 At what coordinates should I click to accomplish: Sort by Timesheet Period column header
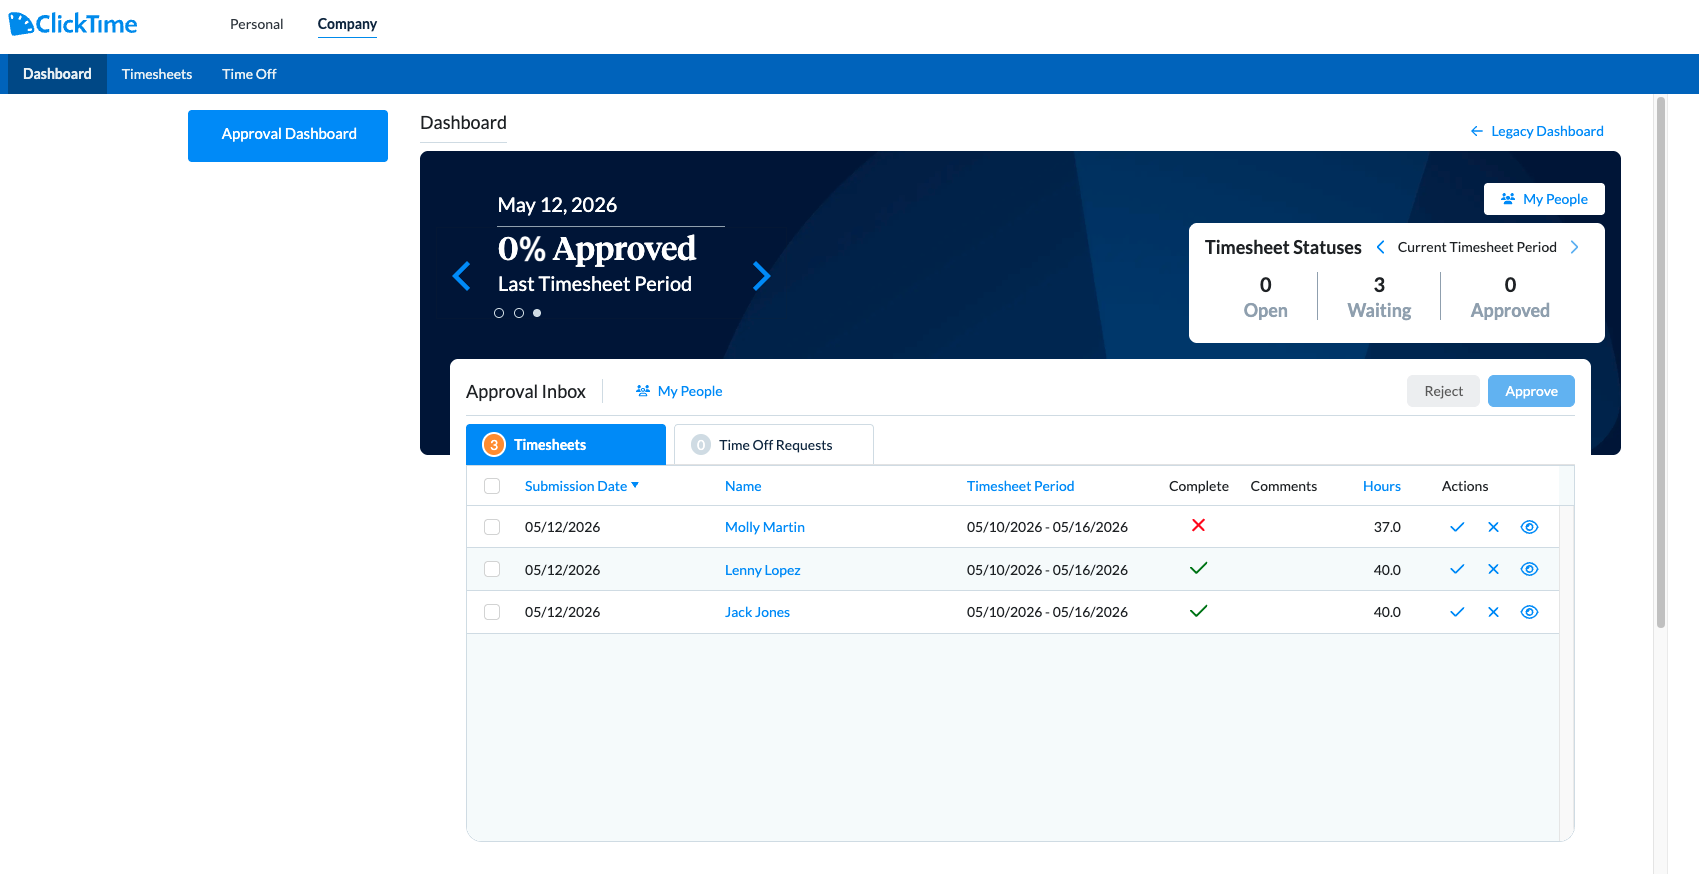point(1020,486)
